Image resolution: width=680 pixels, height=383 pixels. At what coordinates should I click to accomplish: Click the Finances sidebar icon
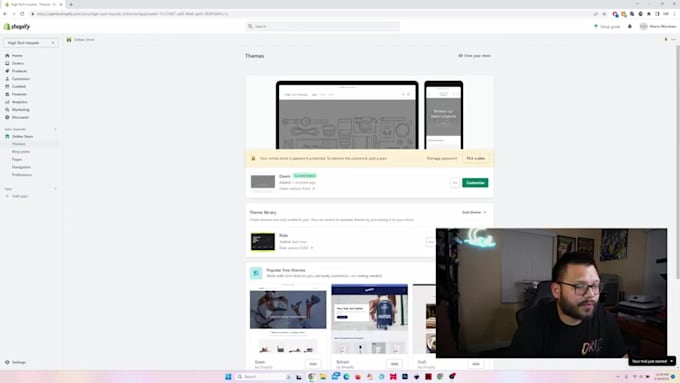(7, 94)
